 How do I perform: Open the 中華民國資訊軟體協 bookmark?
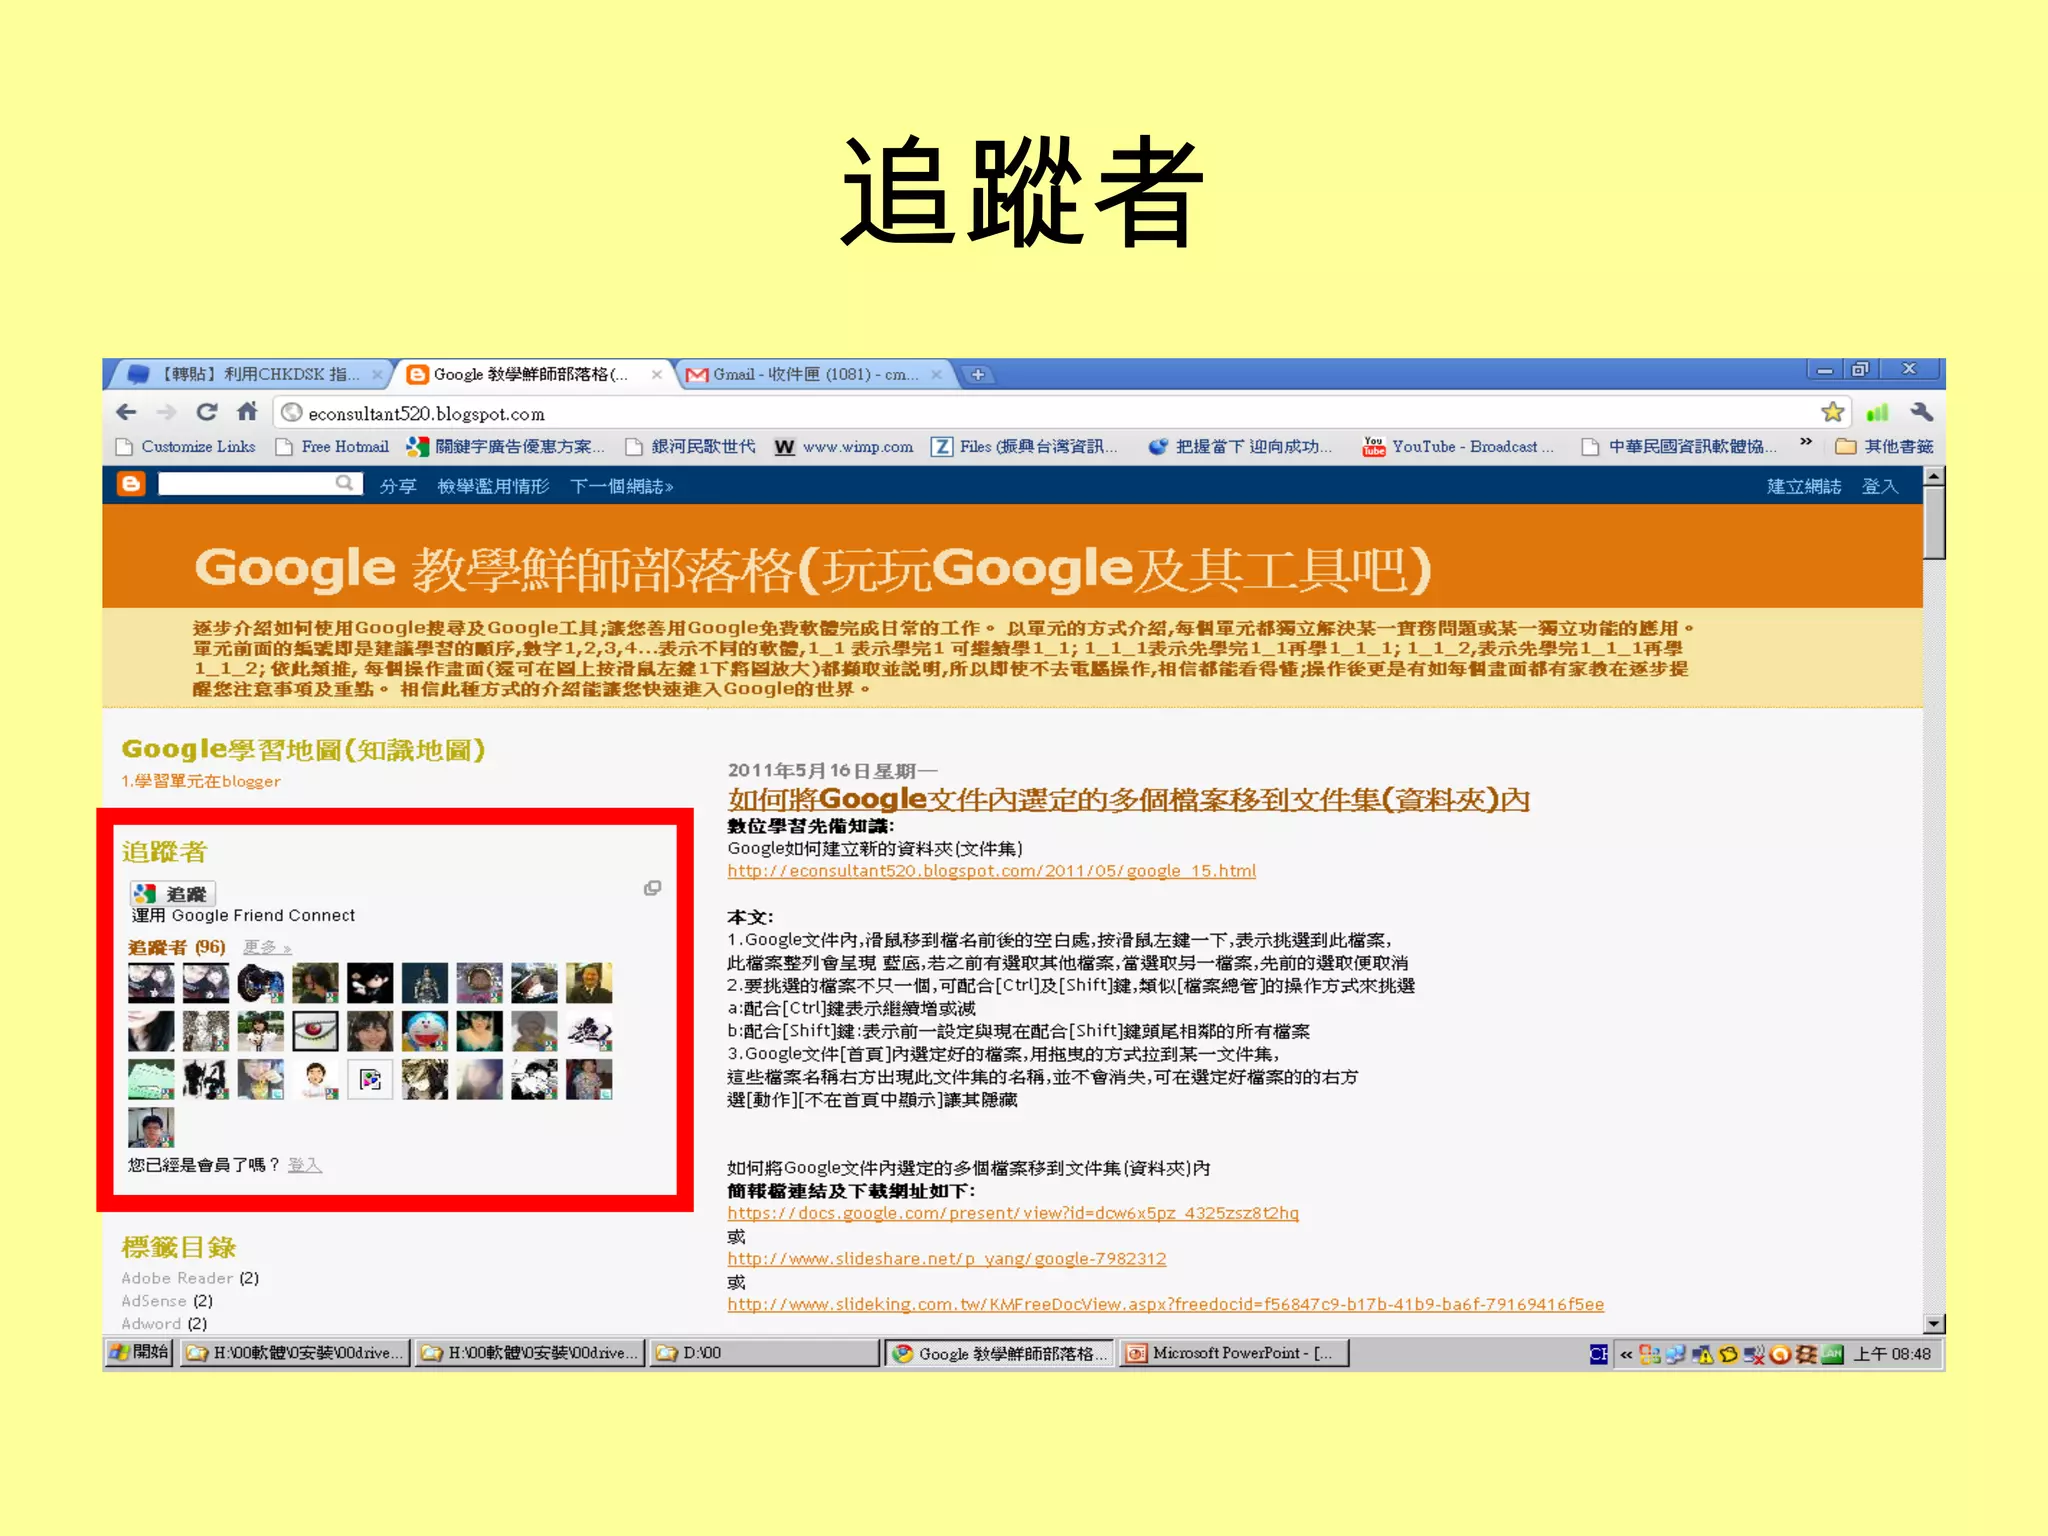point(1680,446)
